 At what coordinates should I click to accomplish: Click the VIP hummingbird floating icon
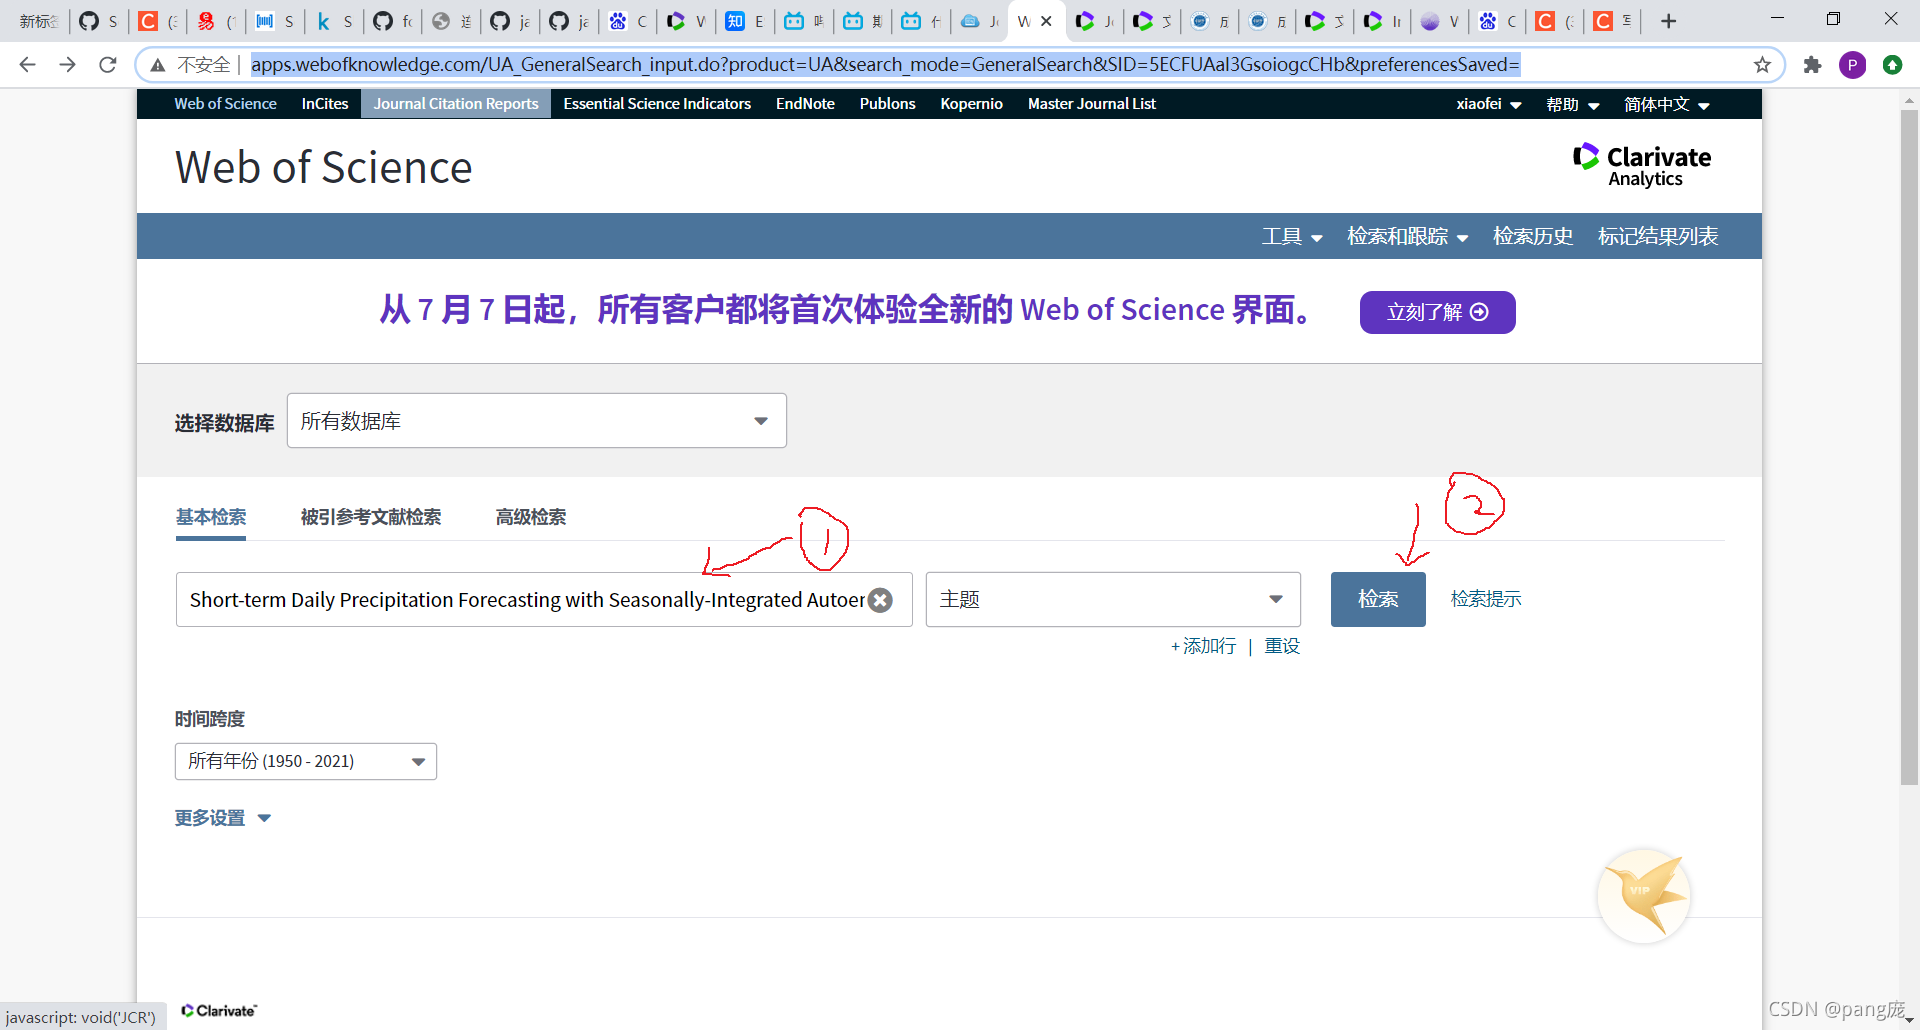(1644, 895)
